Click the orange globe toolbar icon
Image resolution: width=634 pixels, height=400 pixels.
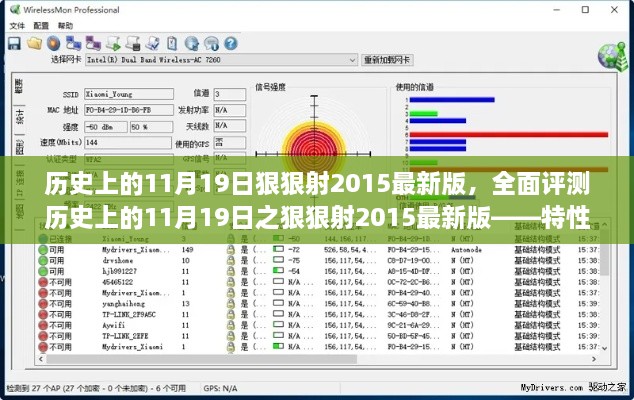coord(53,43)
